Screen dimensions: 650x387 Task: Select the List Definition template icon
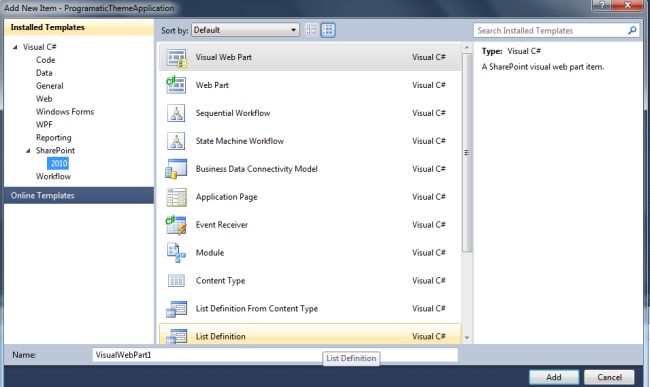click(x=176, y=336)
